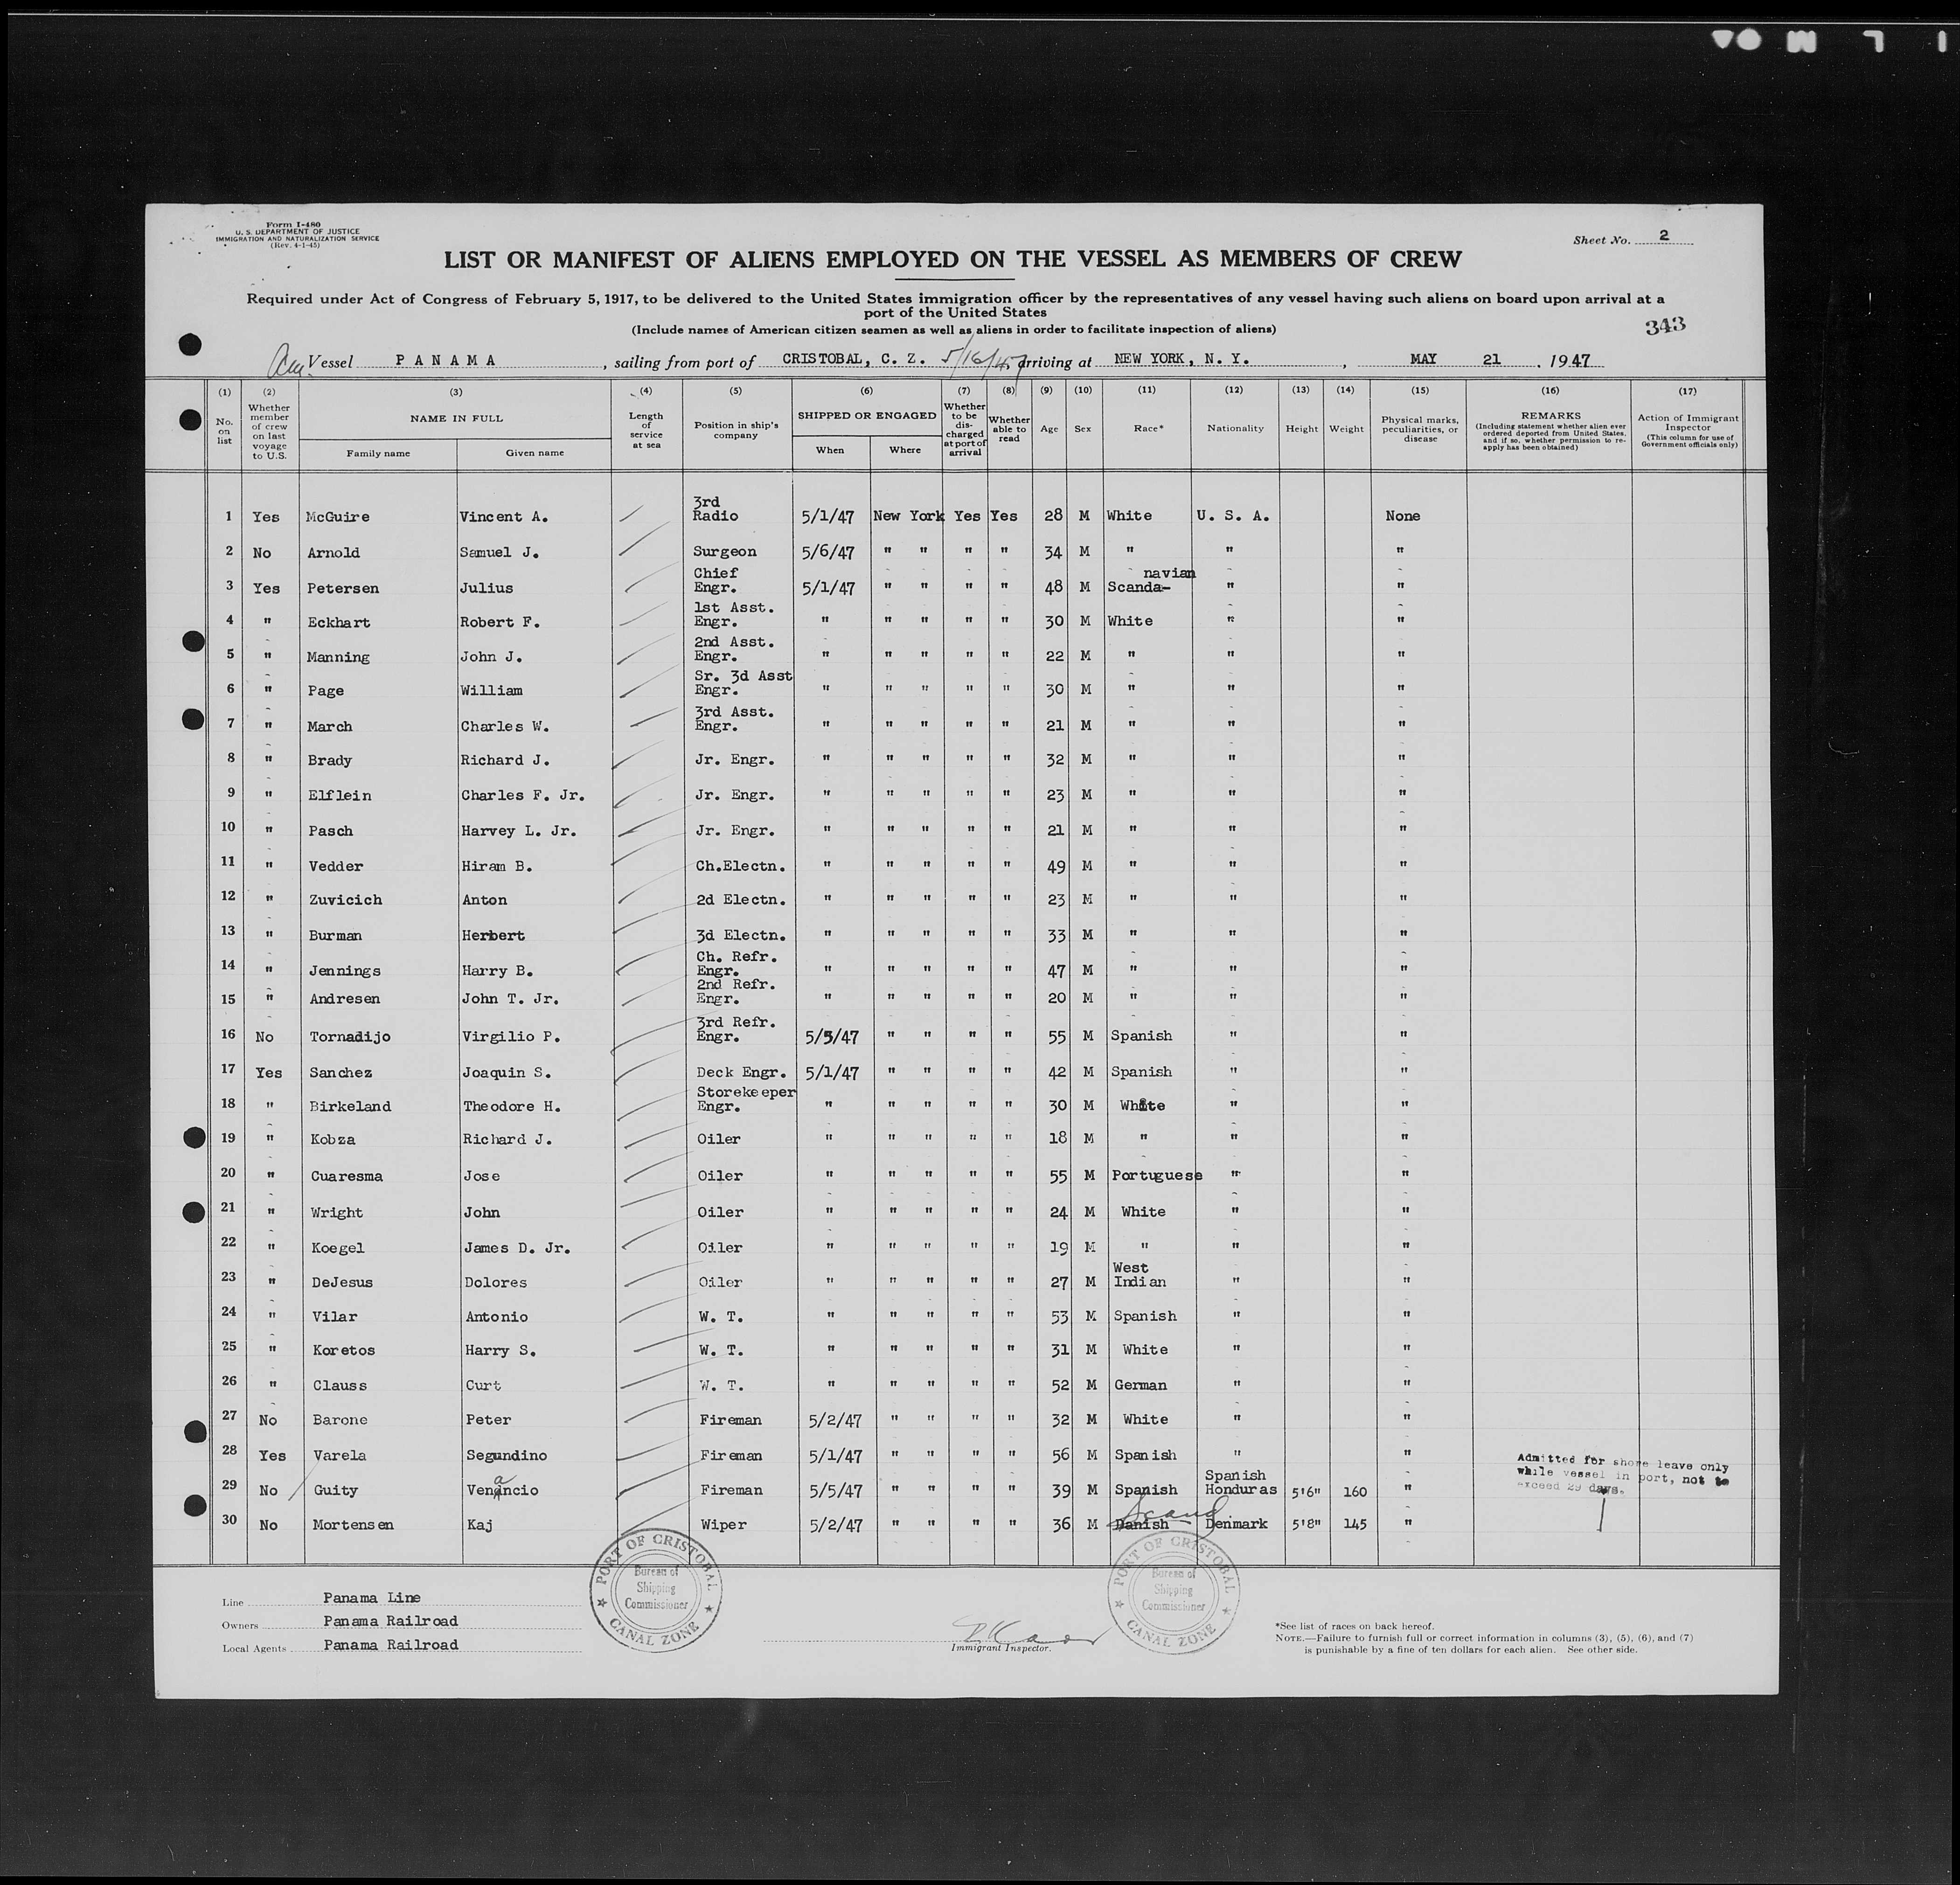Select the surname "Zuvicich"
The width and height of the screenshot is (1960, 1885).
pyautogui.click(x=345, y=900)
